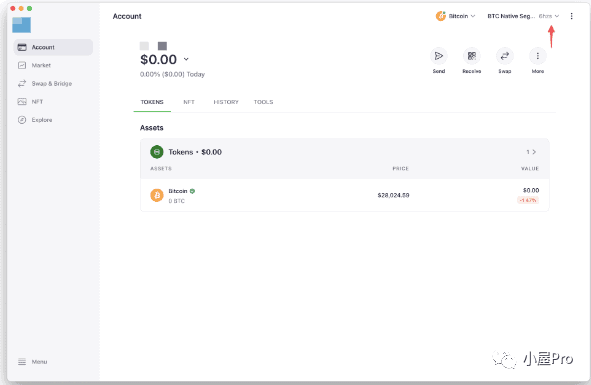Click the ASSETS column header
591x385 pixels.
tap(161, 169)
